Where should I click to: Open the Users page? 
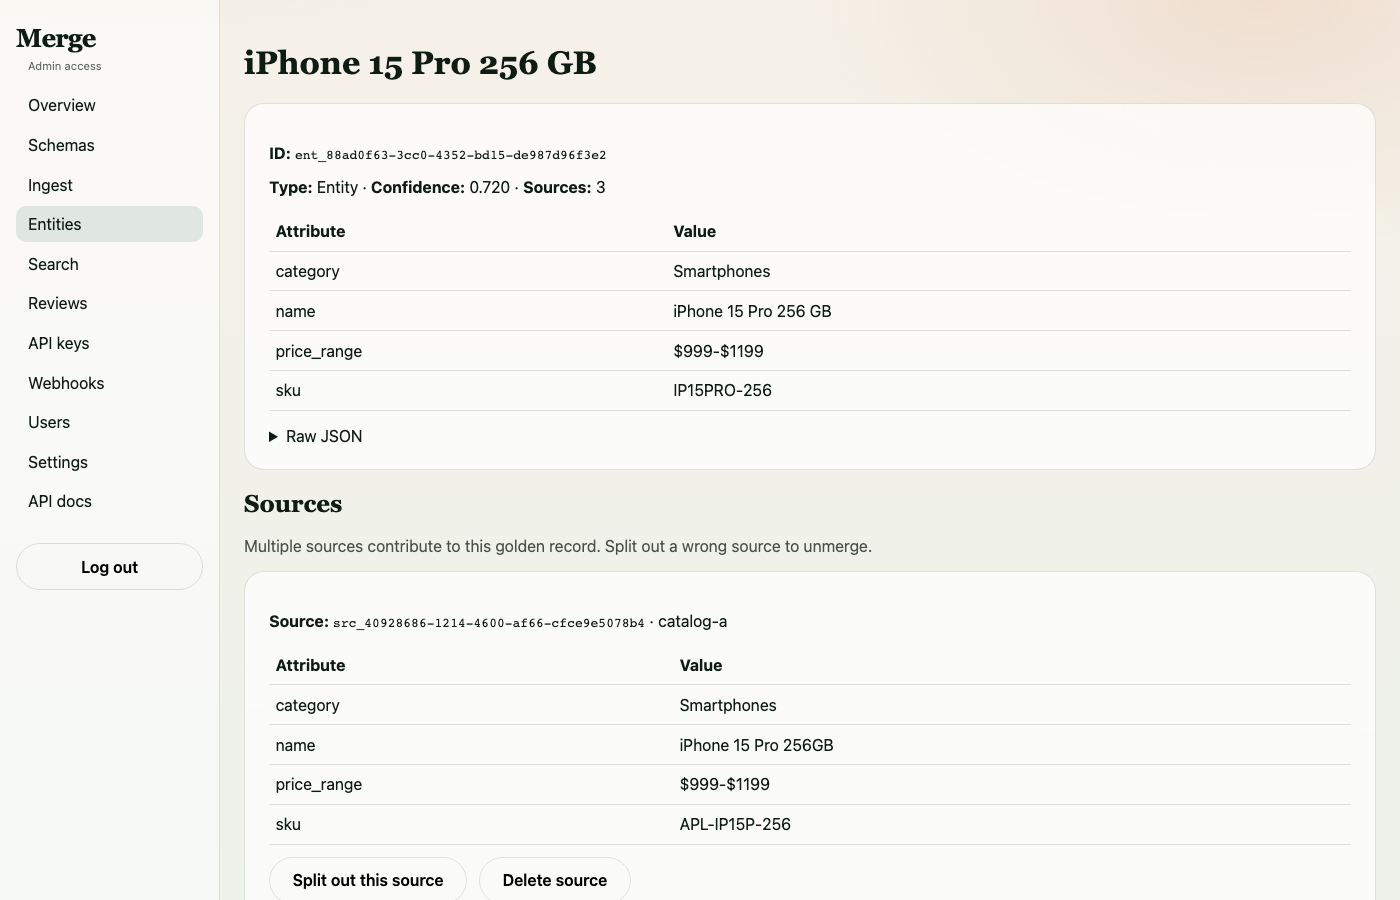pyautogui.click(x=109, y=422)
